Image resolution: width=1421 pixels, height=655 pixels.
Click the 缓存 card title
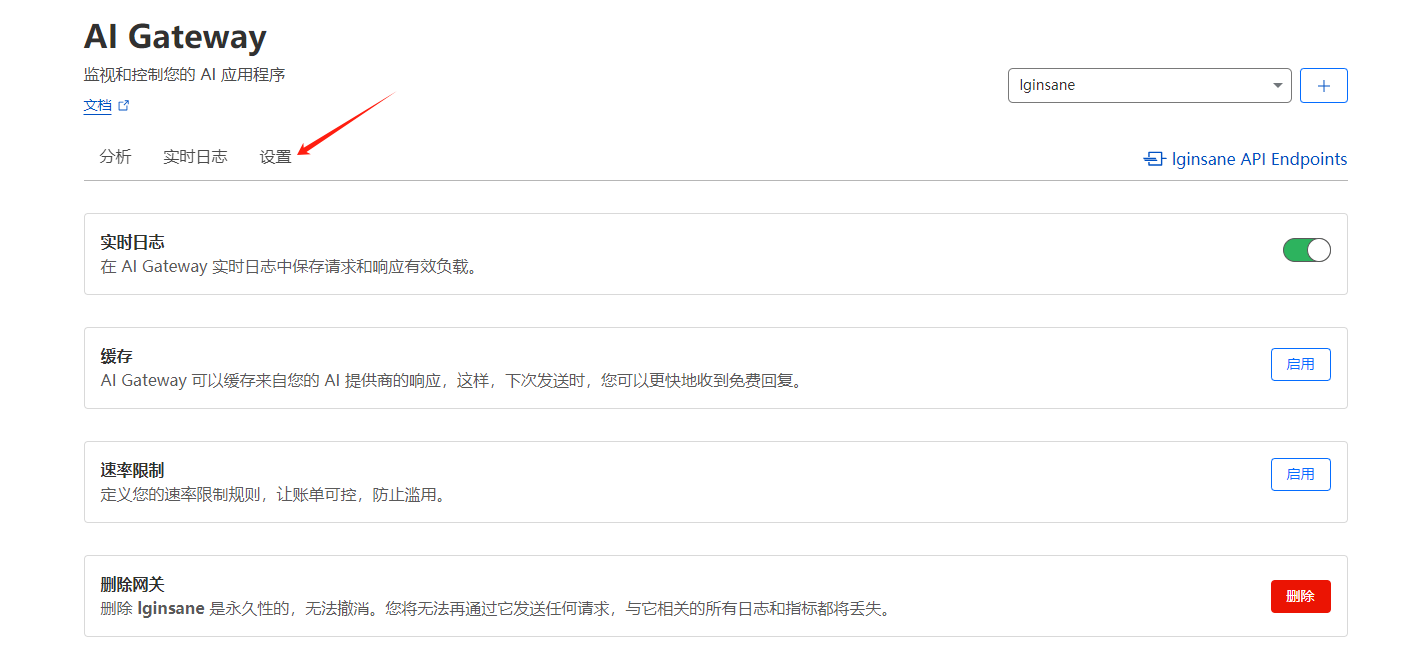click(x=117, y=356)
